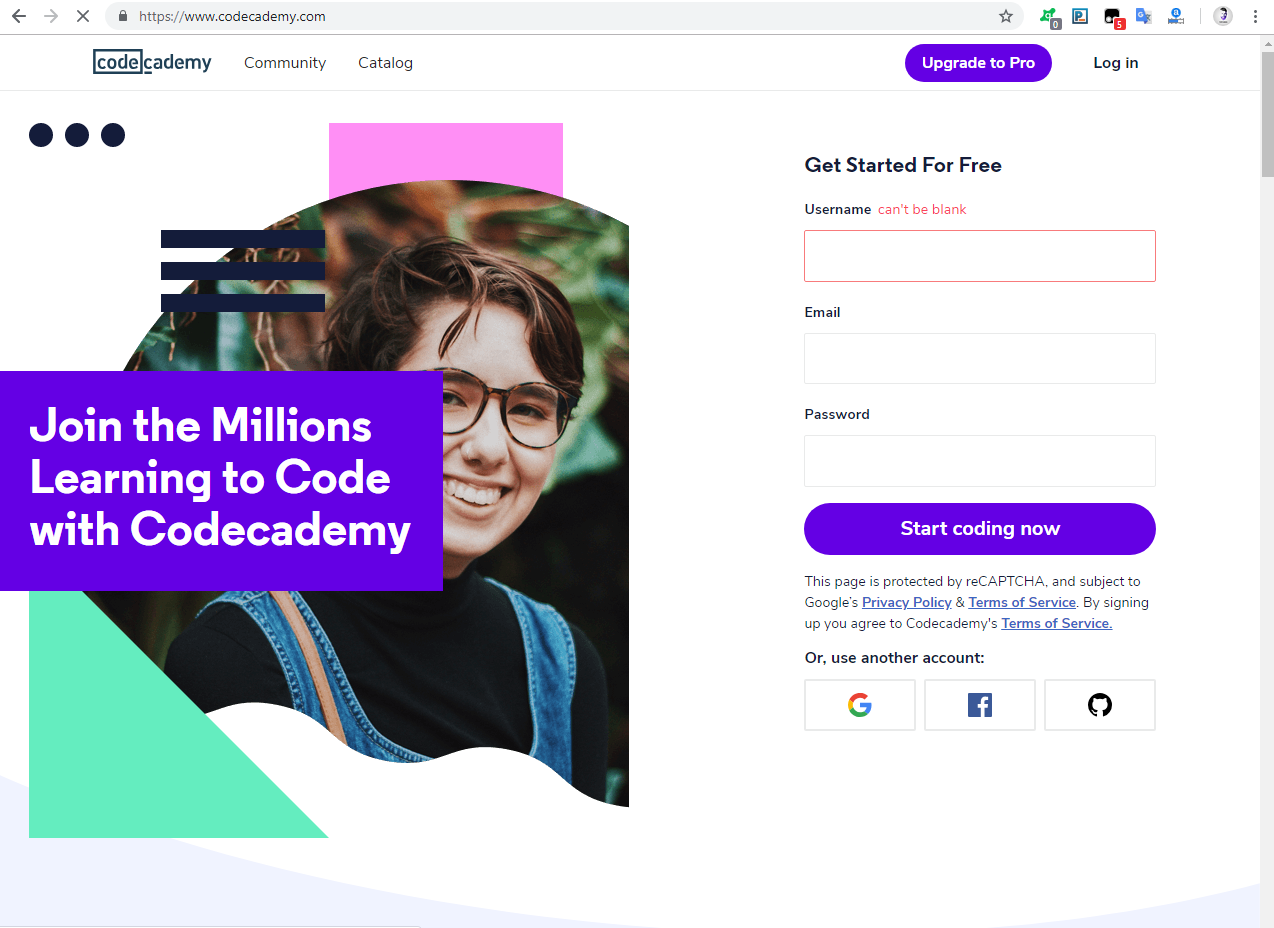Click Start coding now button
Image resolution: width=1274 pixels, height=928 pixels.
[x=980, y=529]
